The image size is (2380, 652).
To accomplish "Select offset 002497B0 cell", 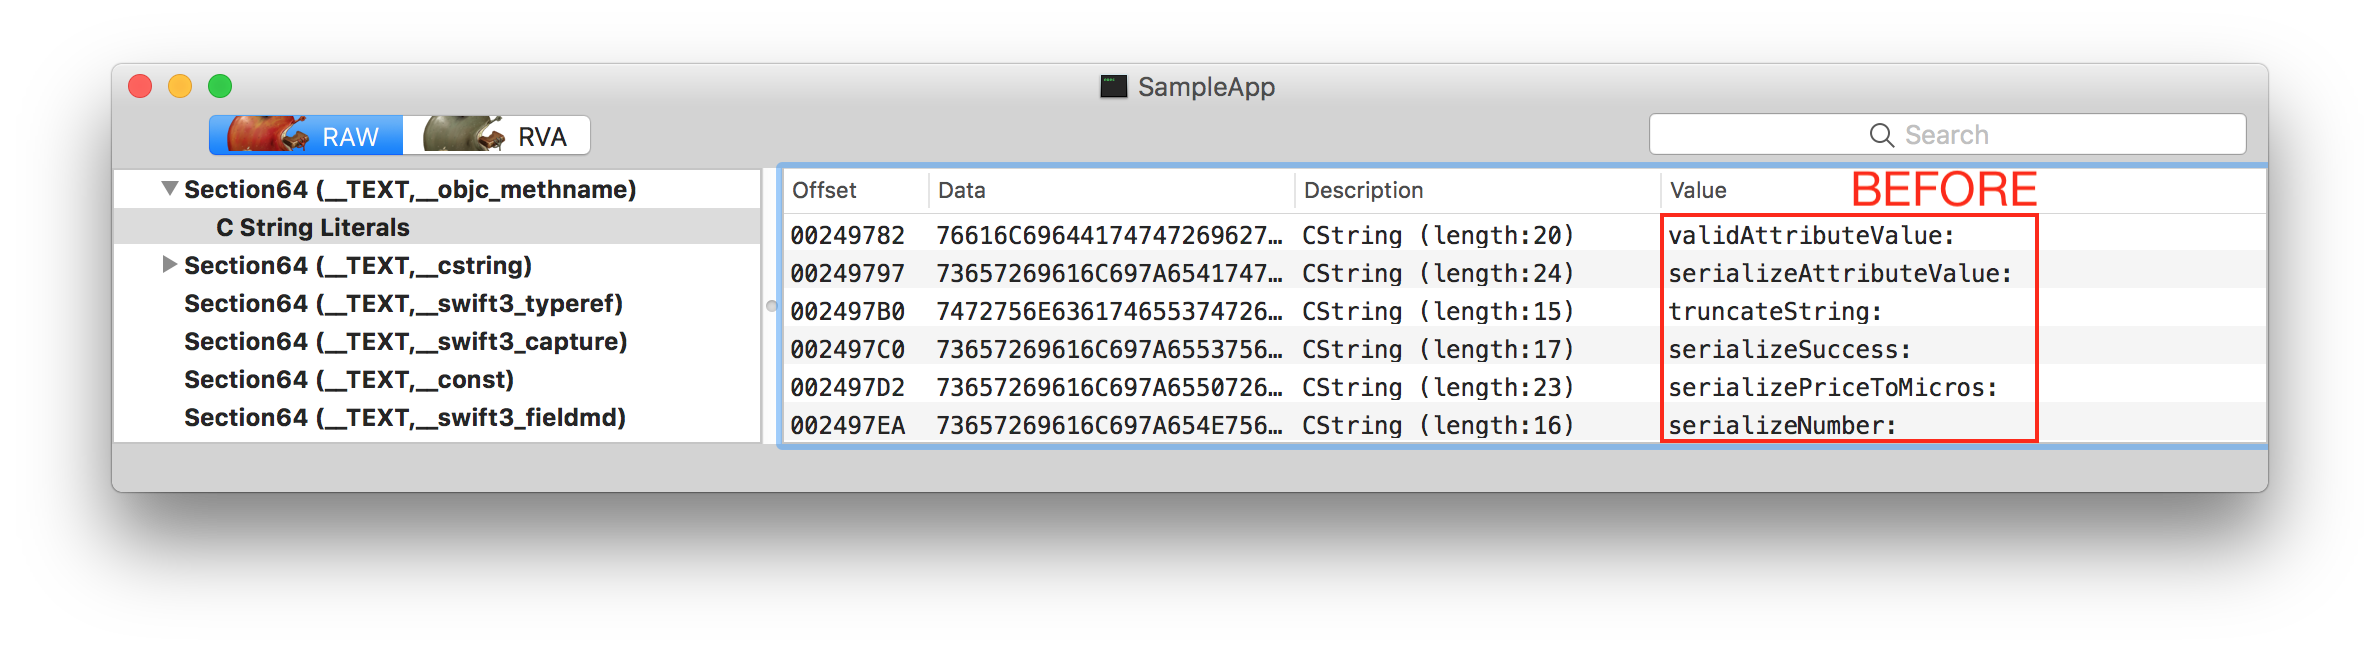I will [847, 311].
